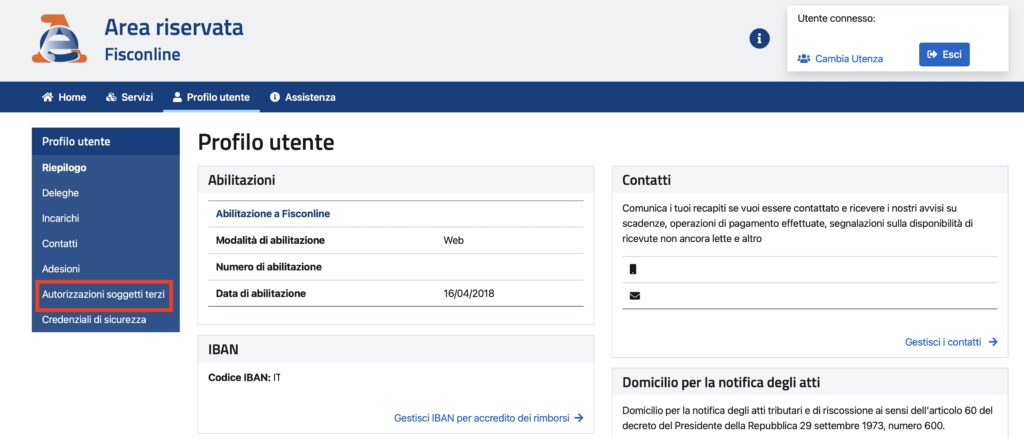
Task: Click the Agenzia Entrate logo
Action: (x=59, y=39)
